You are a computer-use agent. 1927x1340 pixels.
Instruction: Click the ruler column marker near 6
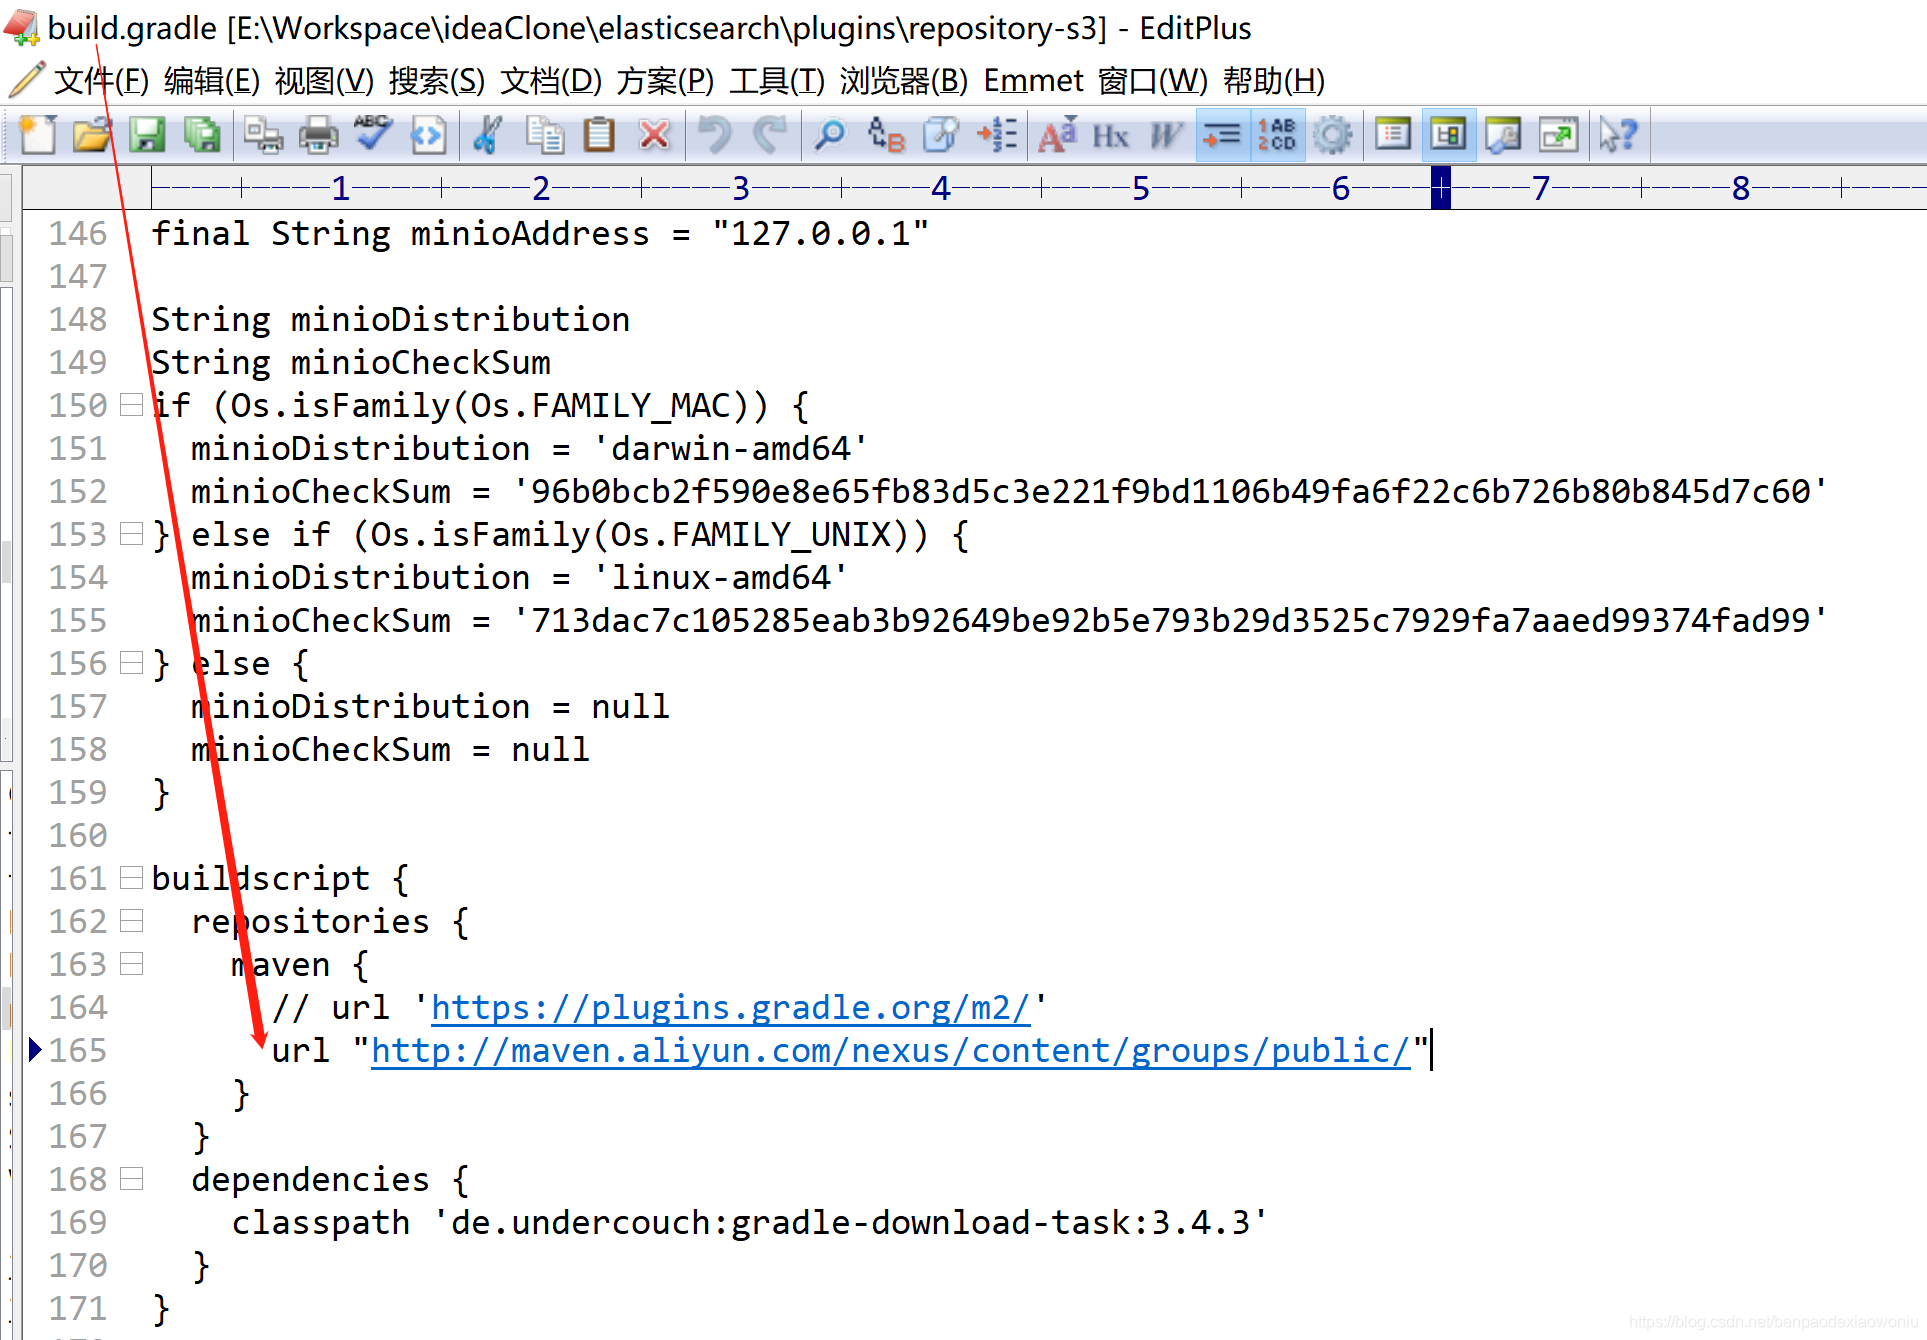1440,188
